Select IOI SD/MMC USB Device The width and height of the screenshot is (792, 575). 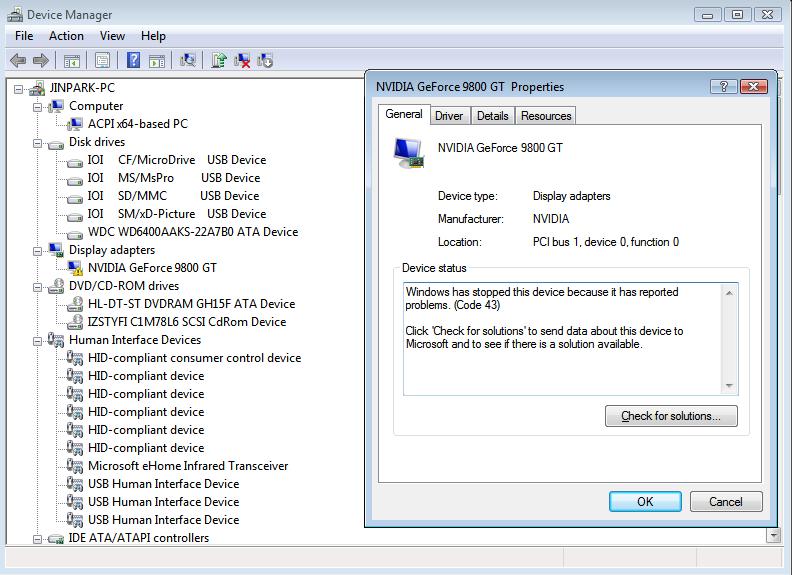click(x=173, y=196)
